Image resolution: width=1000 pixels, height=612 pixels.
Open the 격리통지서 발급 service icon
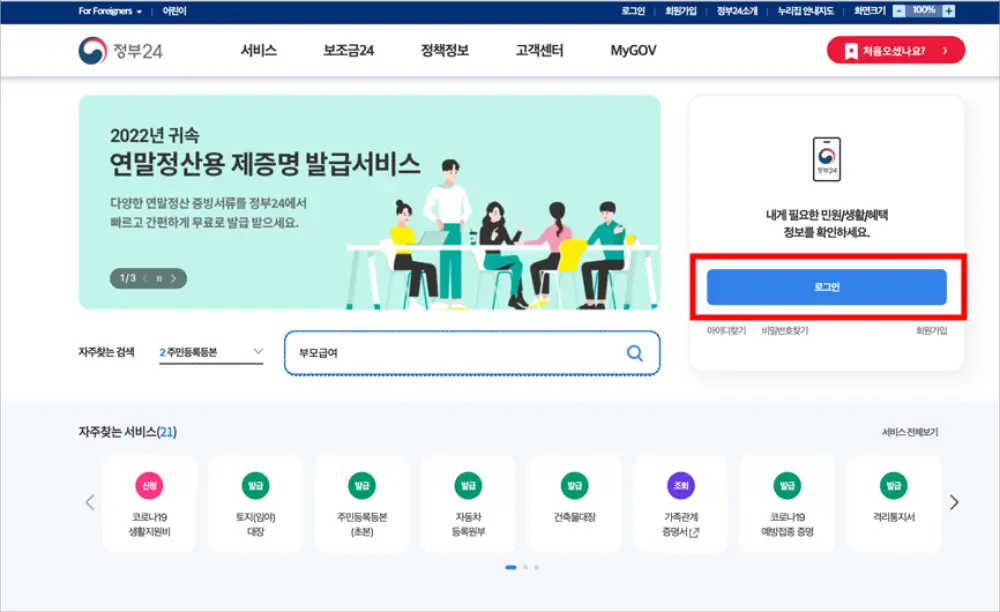click(893, 503)
